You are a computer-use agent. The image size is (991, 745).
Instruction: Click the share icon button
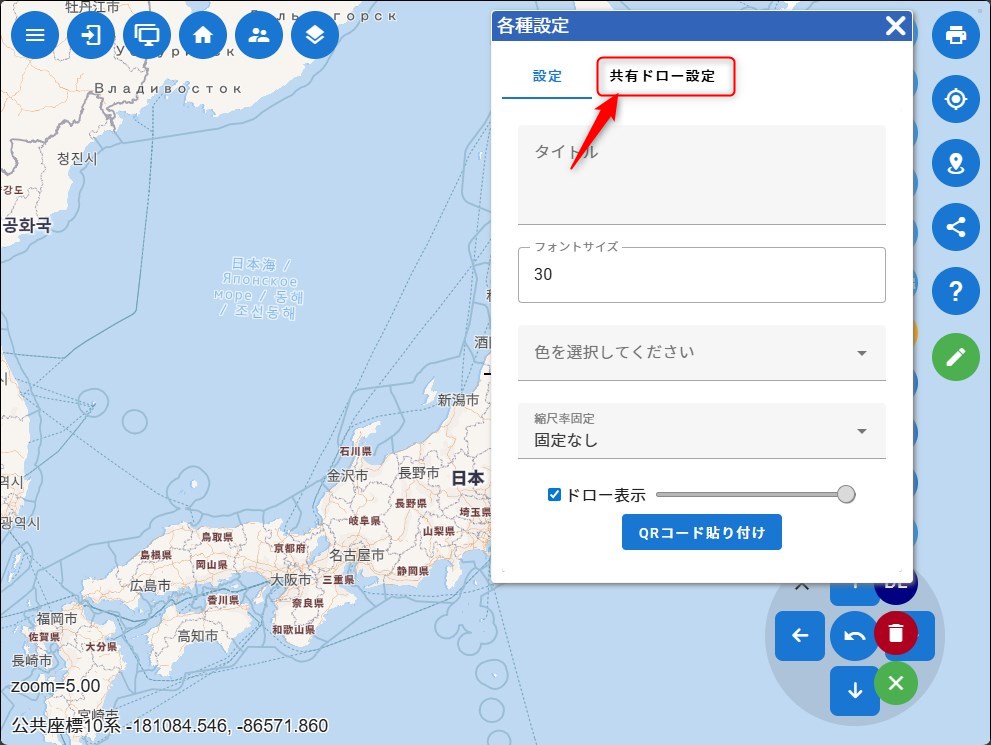(955, 227)
